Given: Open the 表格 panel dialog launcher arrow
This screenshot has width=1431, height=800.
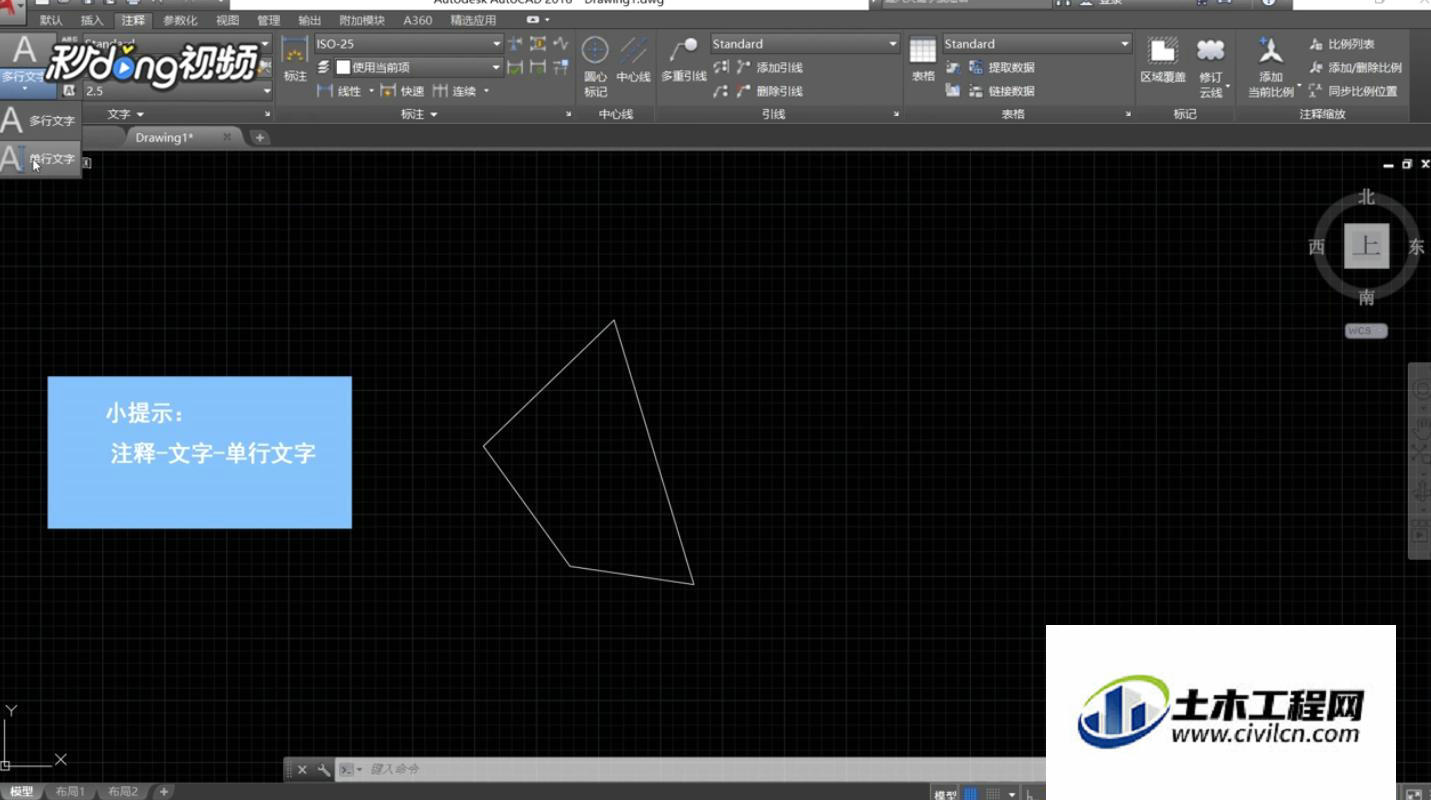Looking at the screenshot, I should tap(1128, 115).
